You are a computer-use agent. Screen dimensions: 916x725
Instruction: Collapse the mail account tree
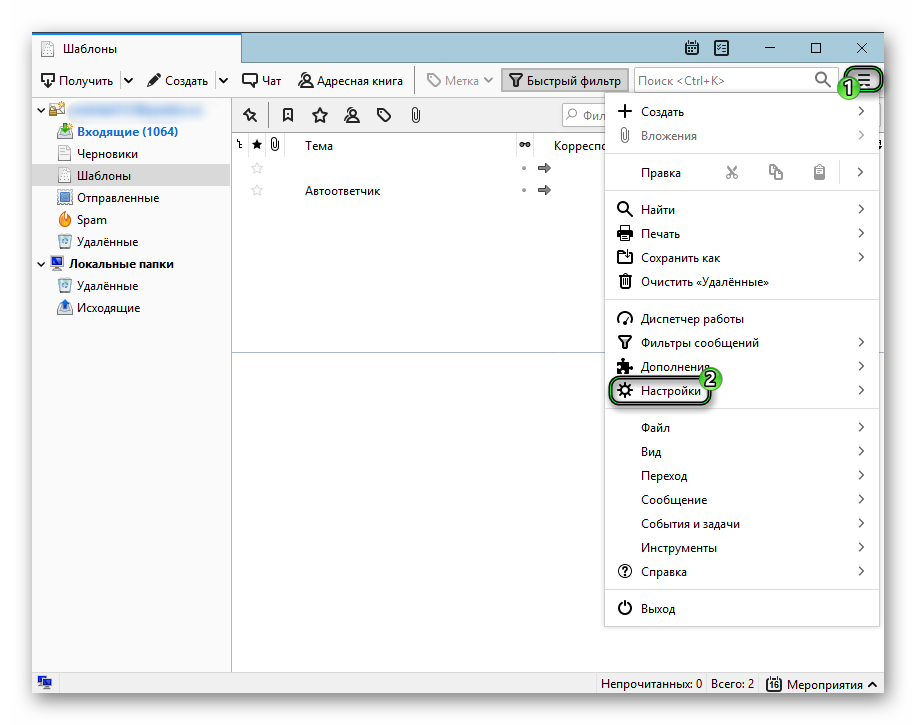coord(41,110)
